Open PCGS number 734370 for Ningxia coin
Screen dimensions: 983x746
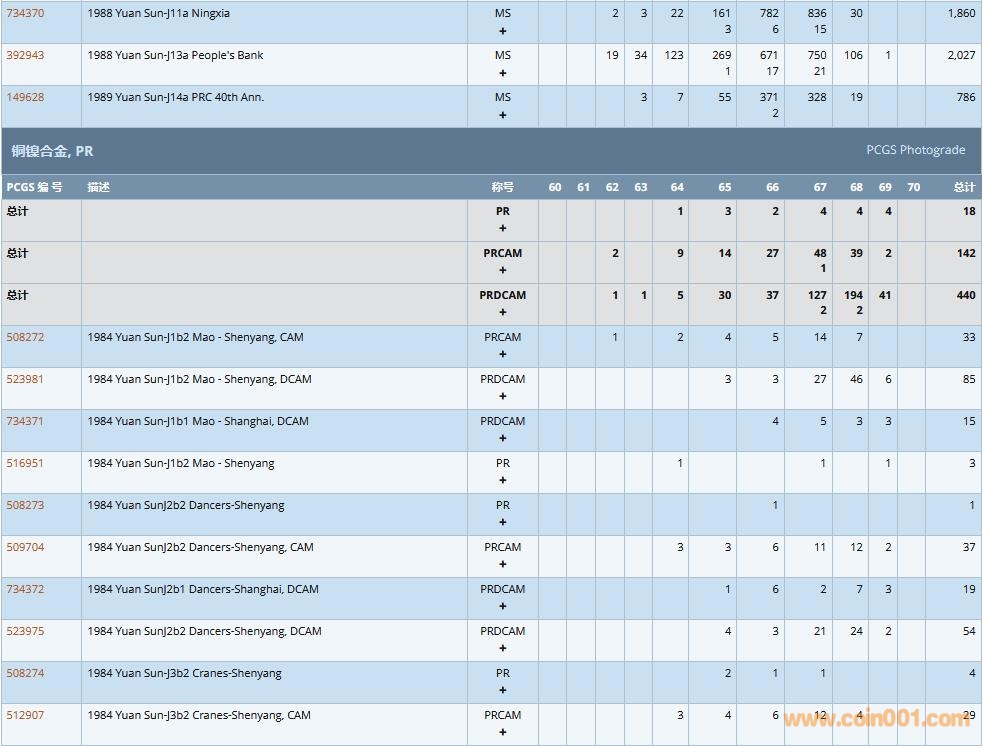coord(25,13)
